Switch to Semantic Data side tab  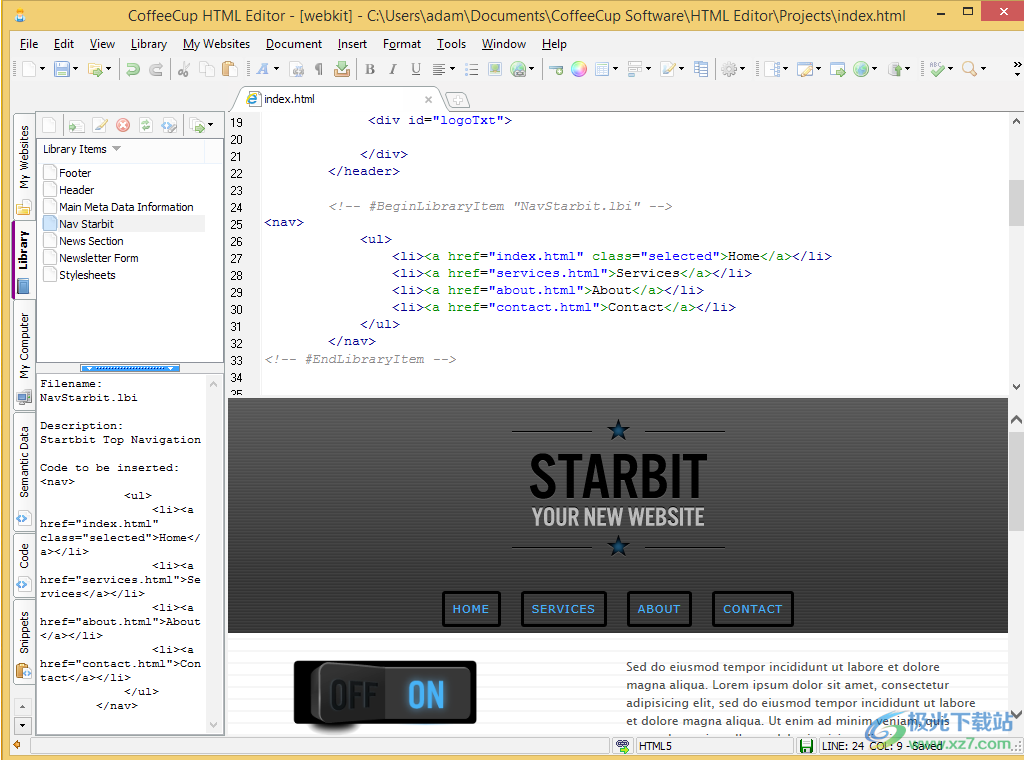(x=24, y=471)
